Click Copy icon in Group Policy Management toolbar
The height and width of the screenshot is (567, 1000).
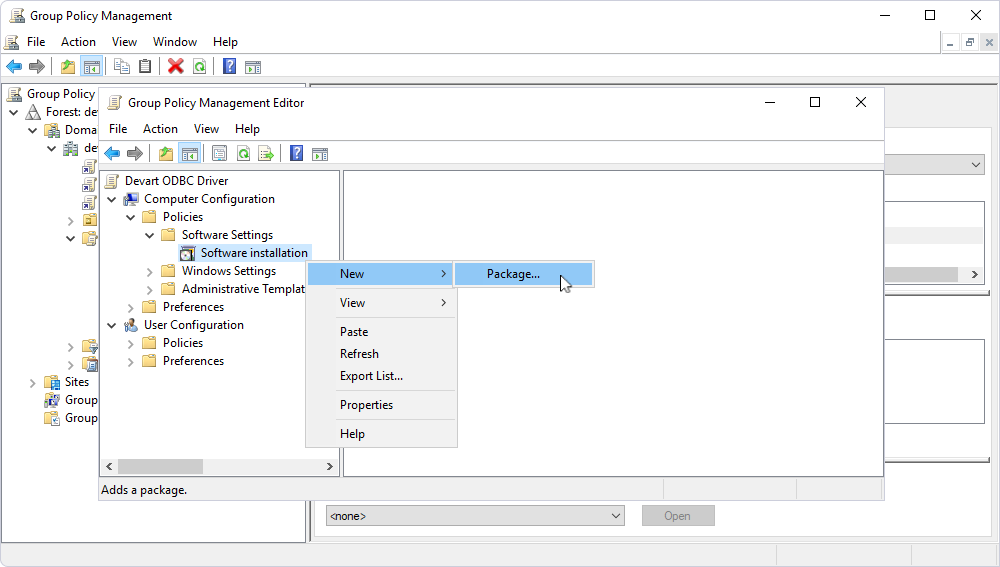[121, 66]
